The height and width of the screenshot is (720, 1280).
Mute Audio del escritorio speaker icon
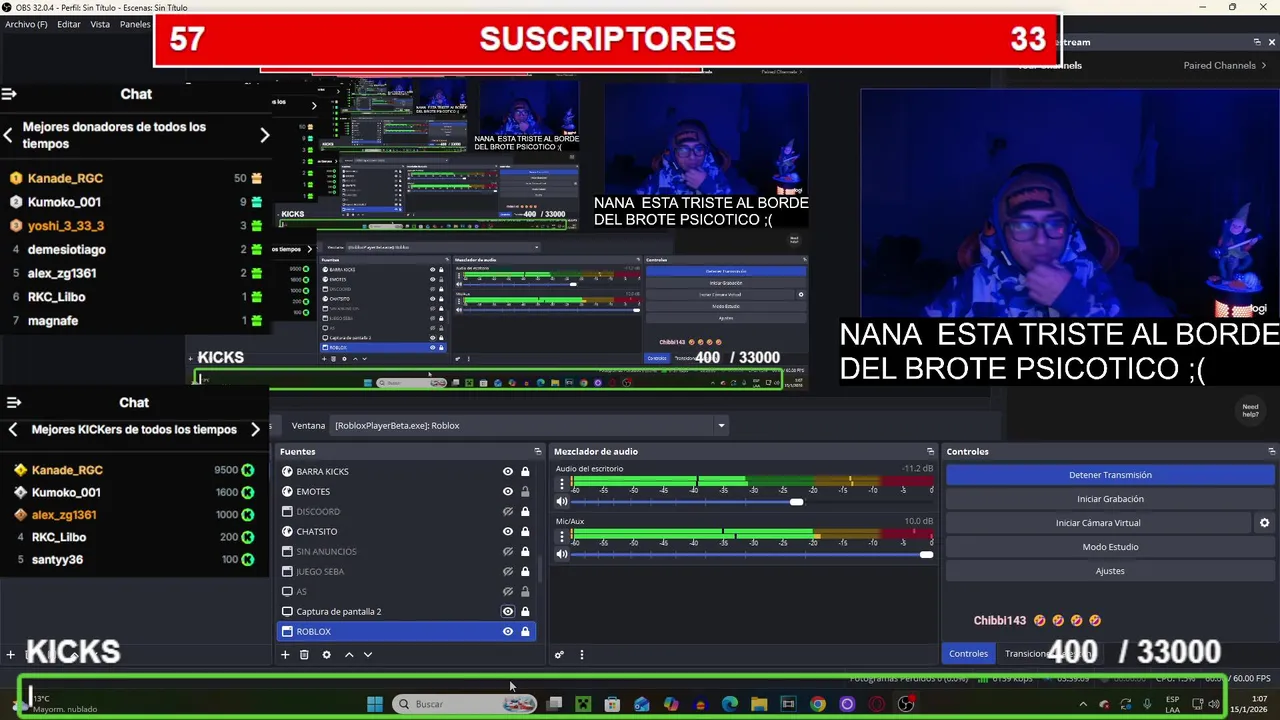click(x=562, y=502)
